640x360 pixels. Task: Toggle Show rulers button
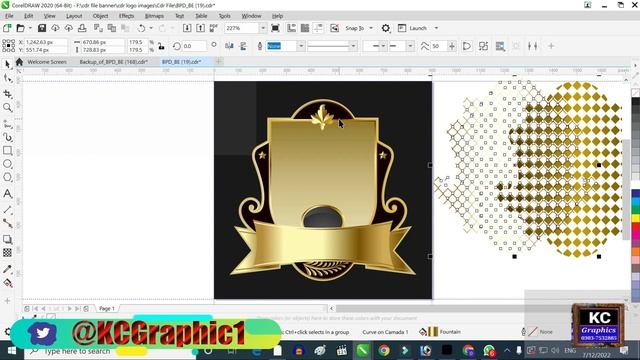pos(291,28)
